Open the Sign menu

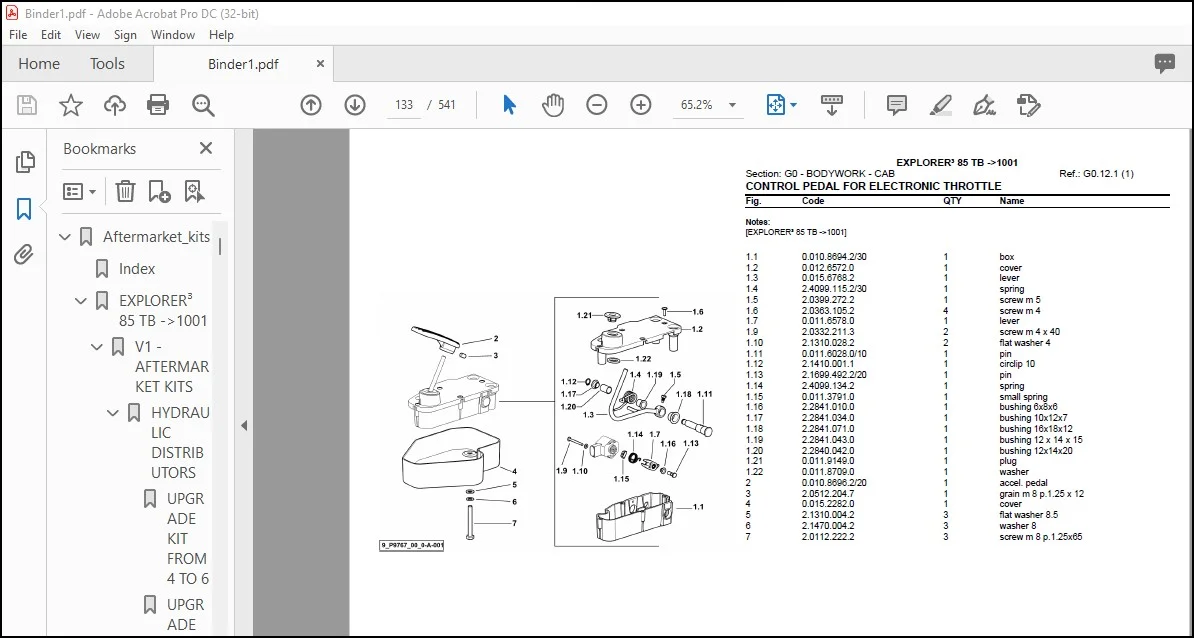tap(125, 35)
